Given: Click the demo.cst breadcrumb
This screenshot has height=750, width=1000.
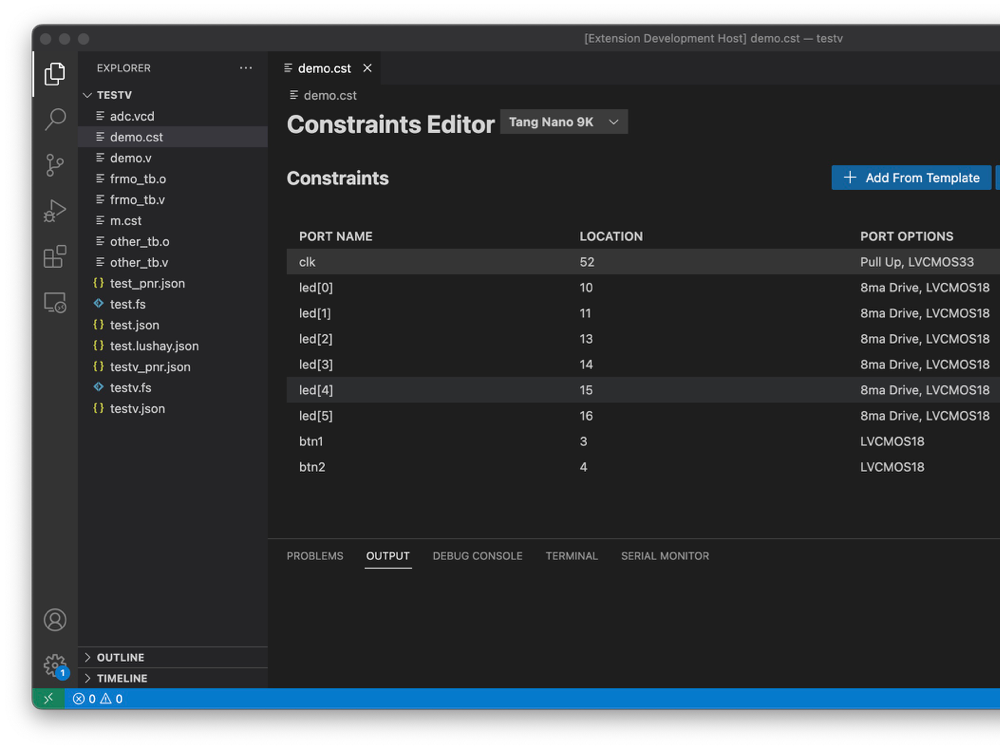Looking at the screenshot, I should [x=330, y=95].
